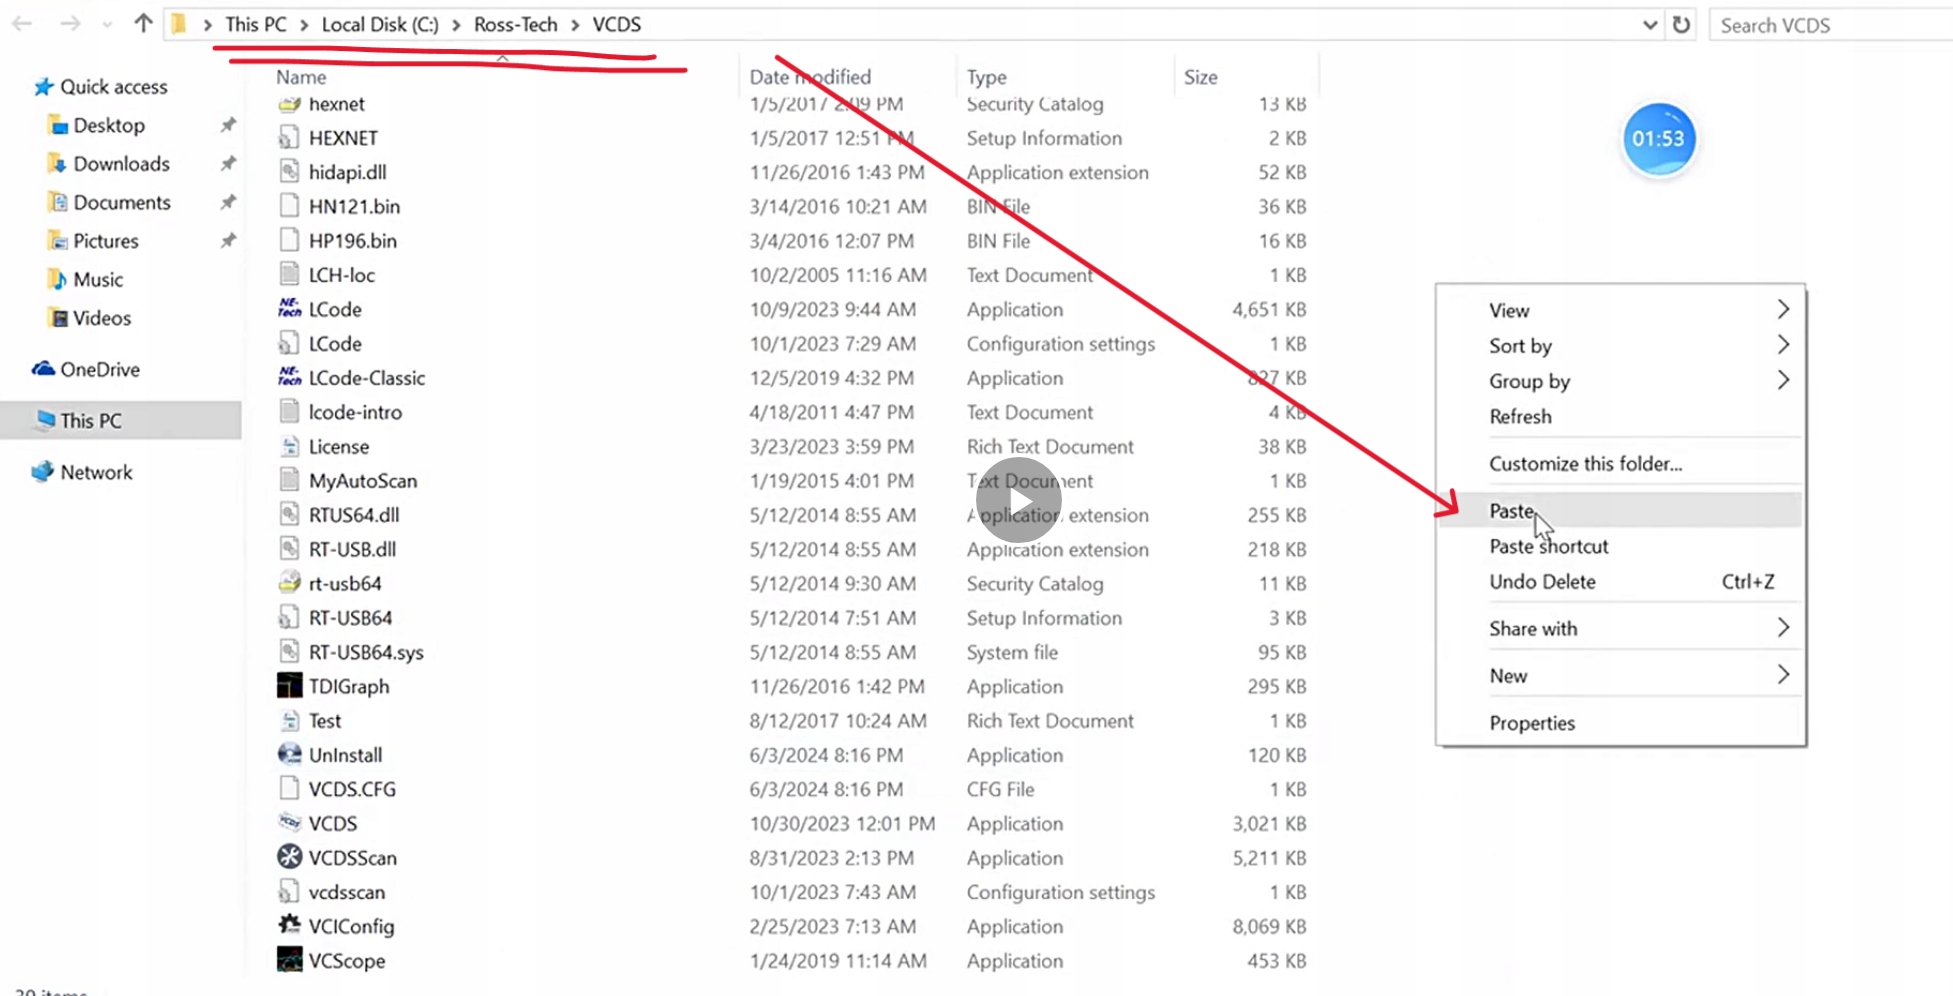Select the RTUS64.dll file
Viewport: 1953px width, 996px height.
[x=354, y=515]
